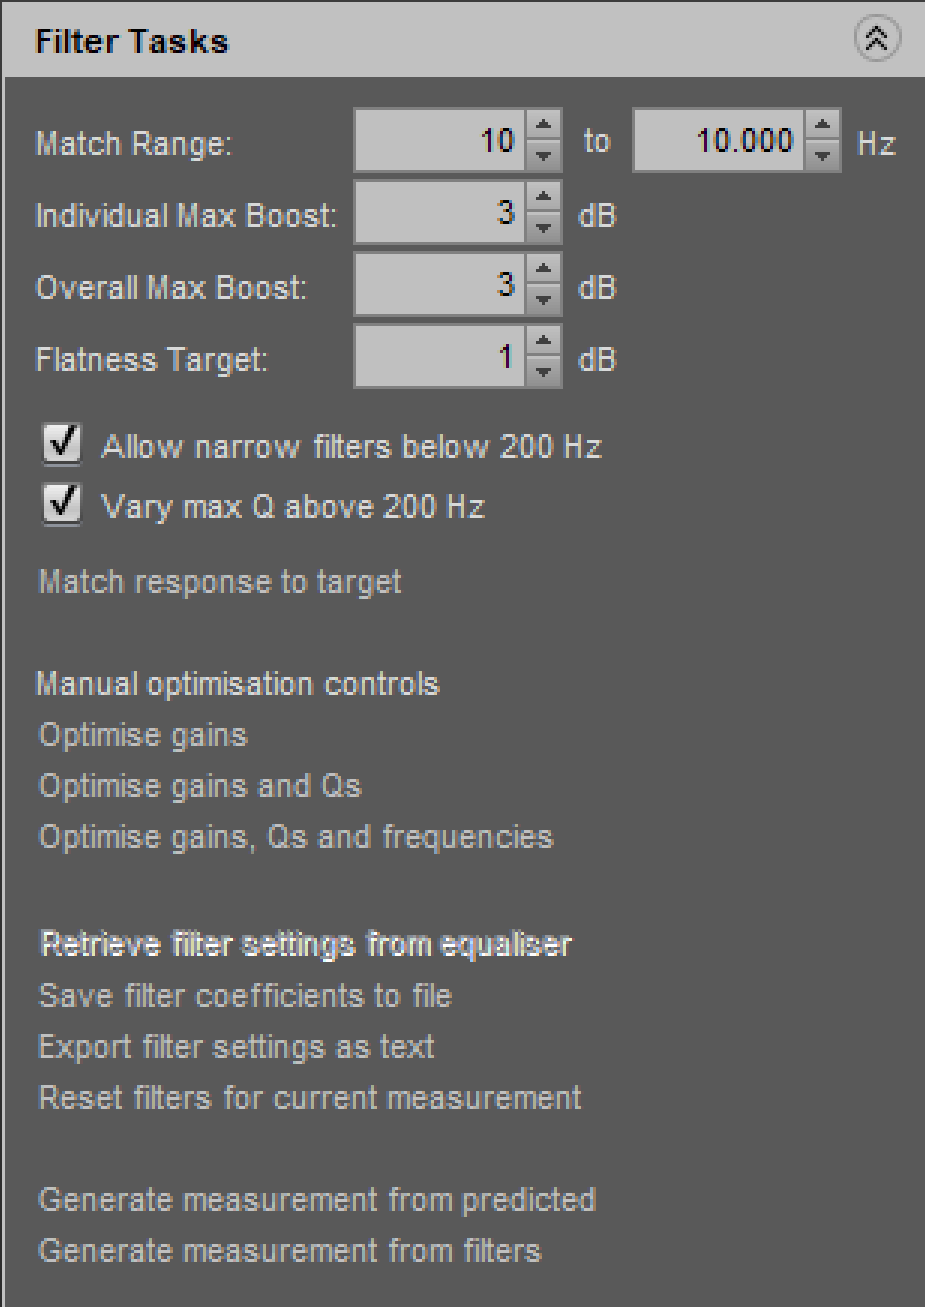Decrease Flatness Target value

(543, 370)
